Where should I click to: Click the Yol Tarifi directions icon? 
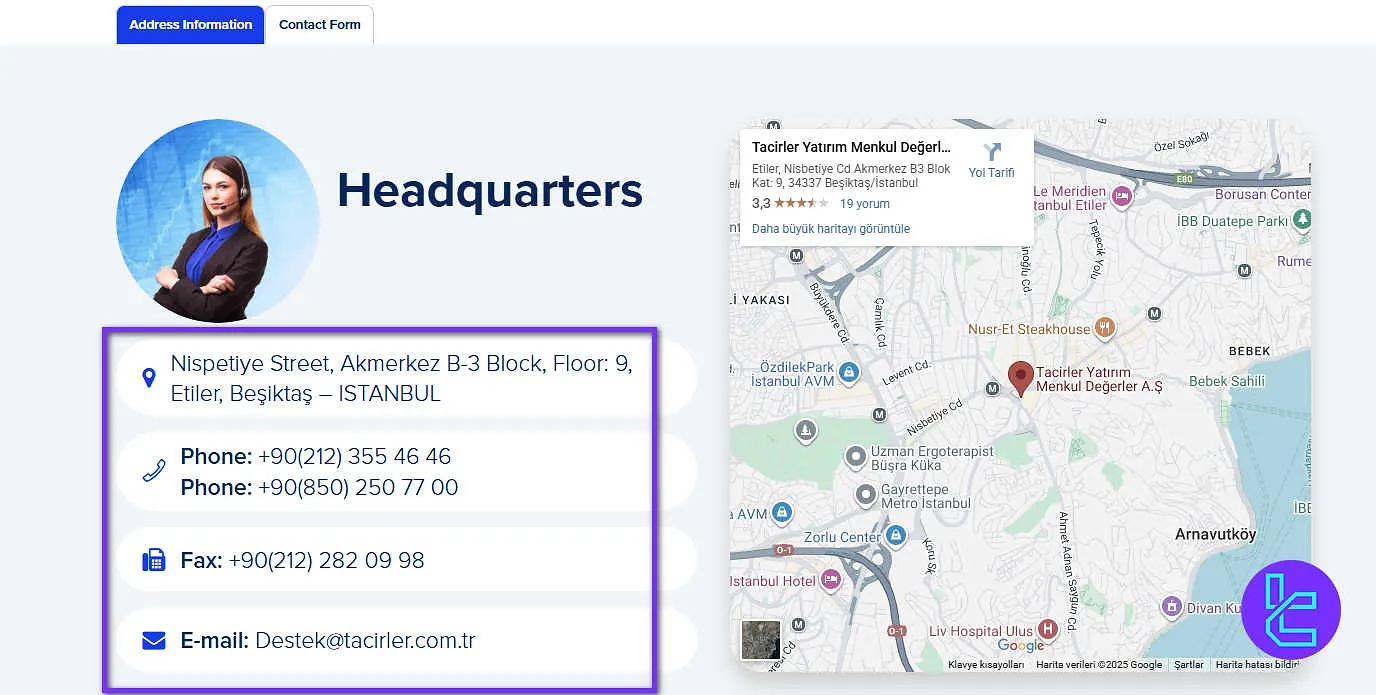(x=991, y=153)
